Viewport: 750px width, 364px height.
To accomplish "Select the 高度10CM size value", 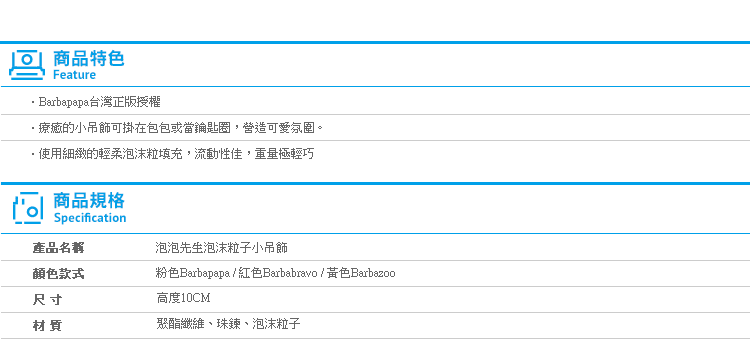I will click(183, 298).
